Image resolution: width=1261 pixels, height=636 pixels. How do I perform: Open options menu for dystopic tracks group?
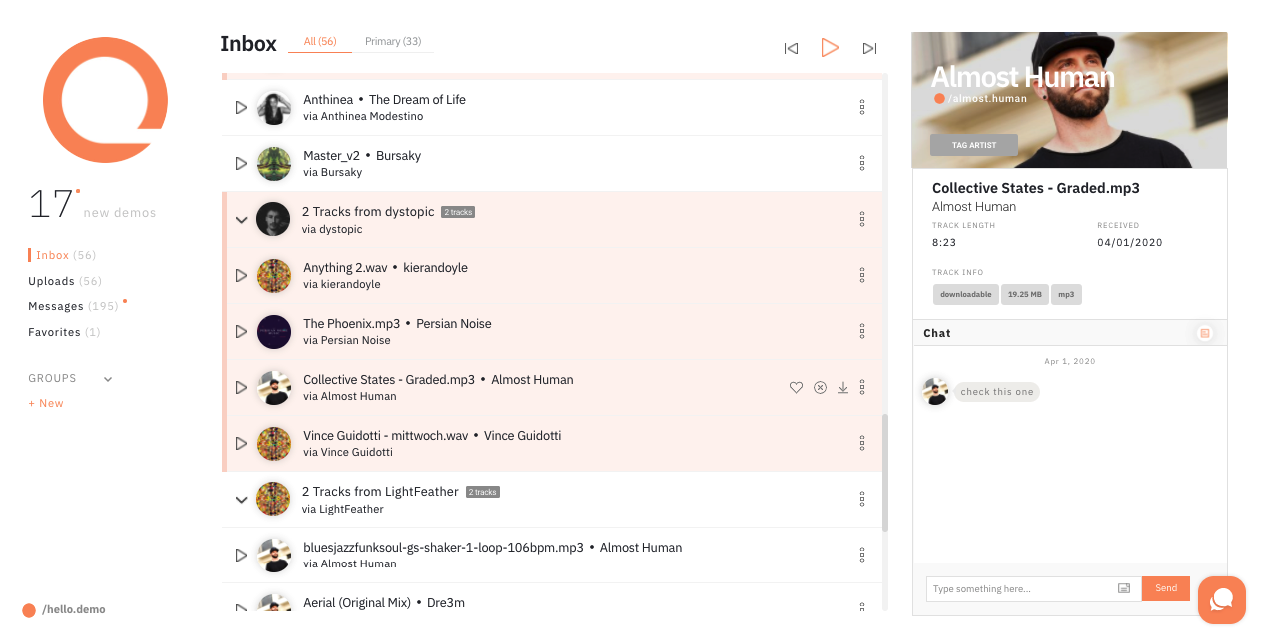862,219
